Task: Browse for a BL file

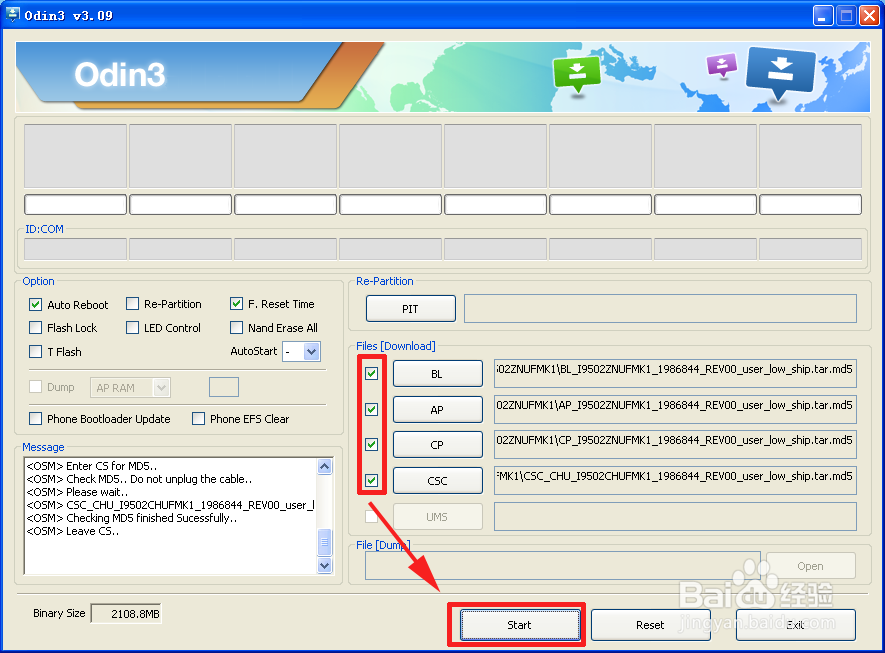Action: pyautogui.click(x=438, y=374)
